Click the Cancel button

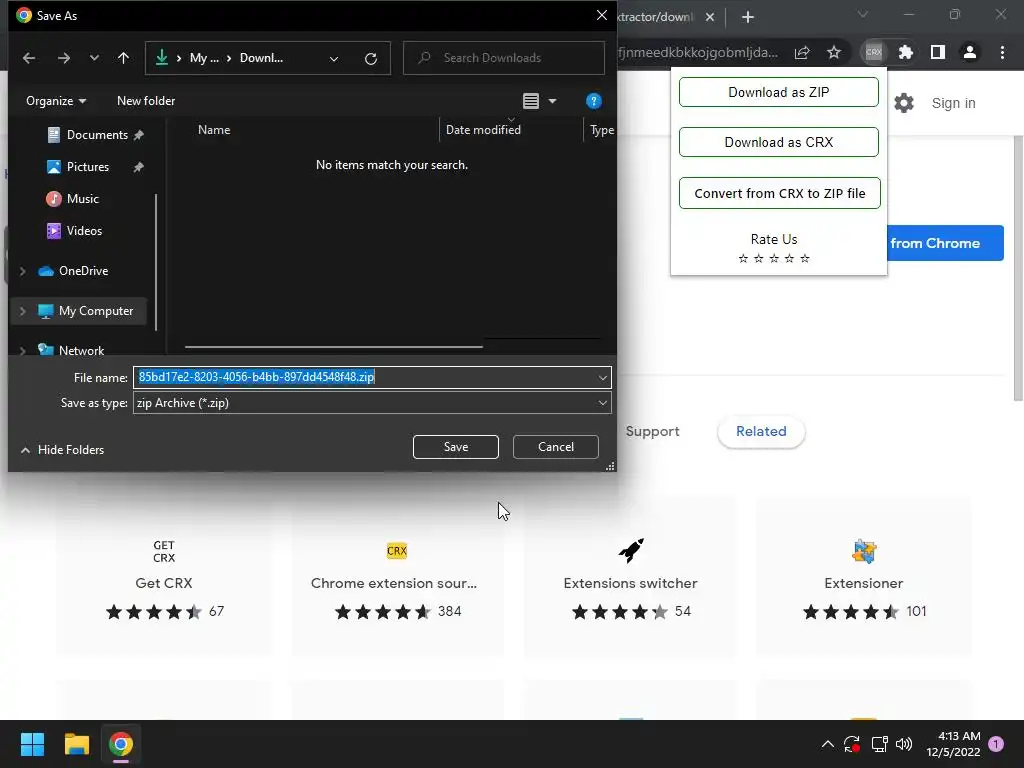click(556, 447)
